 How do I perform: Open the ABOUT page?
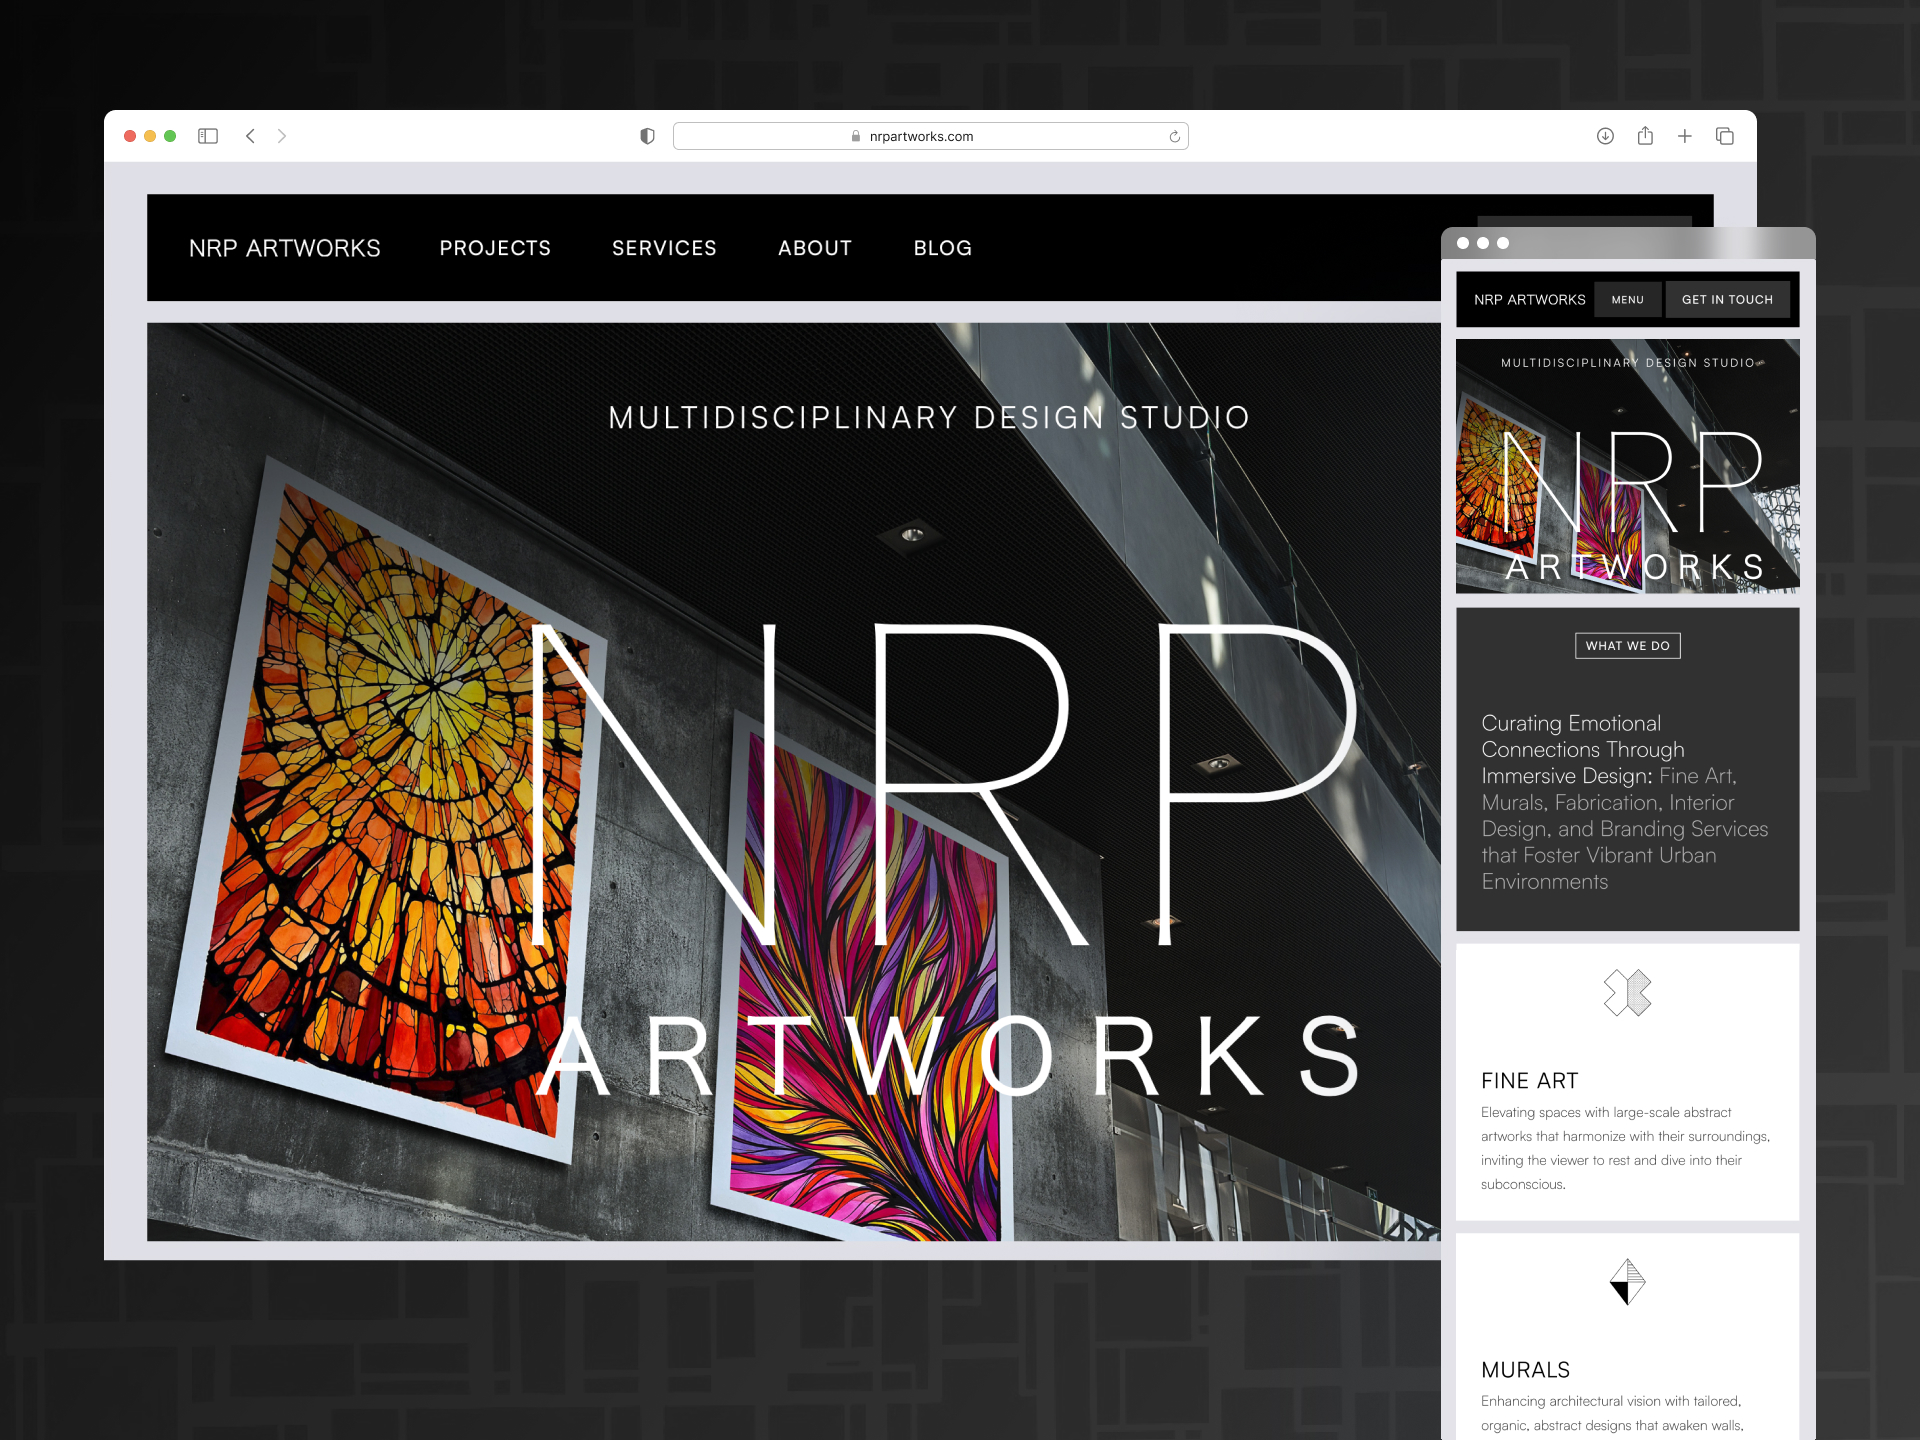pyautogui.click(x=814, y=248)
